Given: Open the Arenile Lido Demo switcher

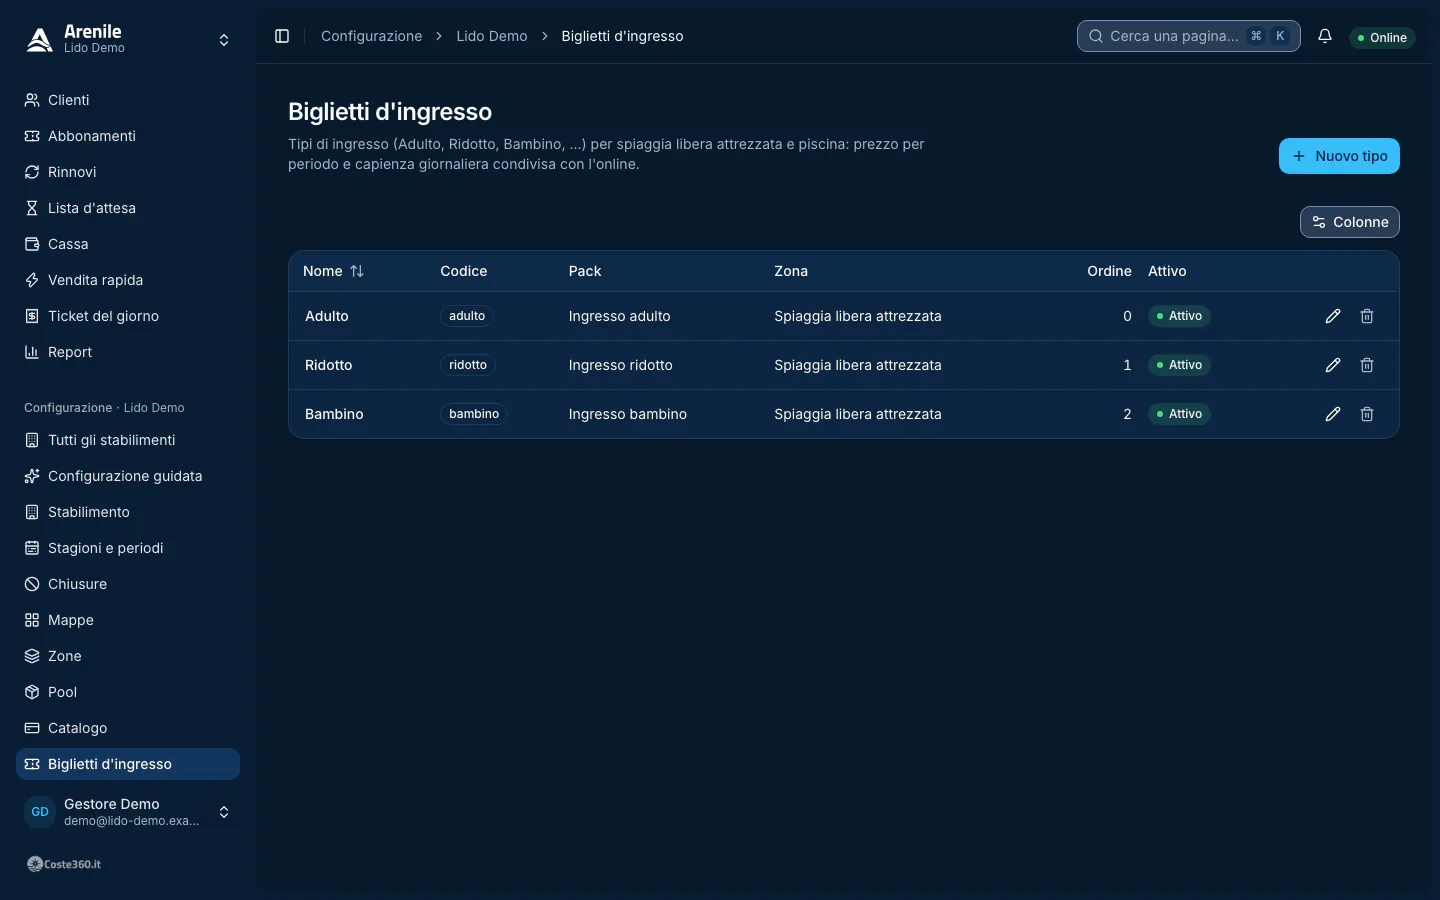Looking at the screenshot, I should [128, 40].
